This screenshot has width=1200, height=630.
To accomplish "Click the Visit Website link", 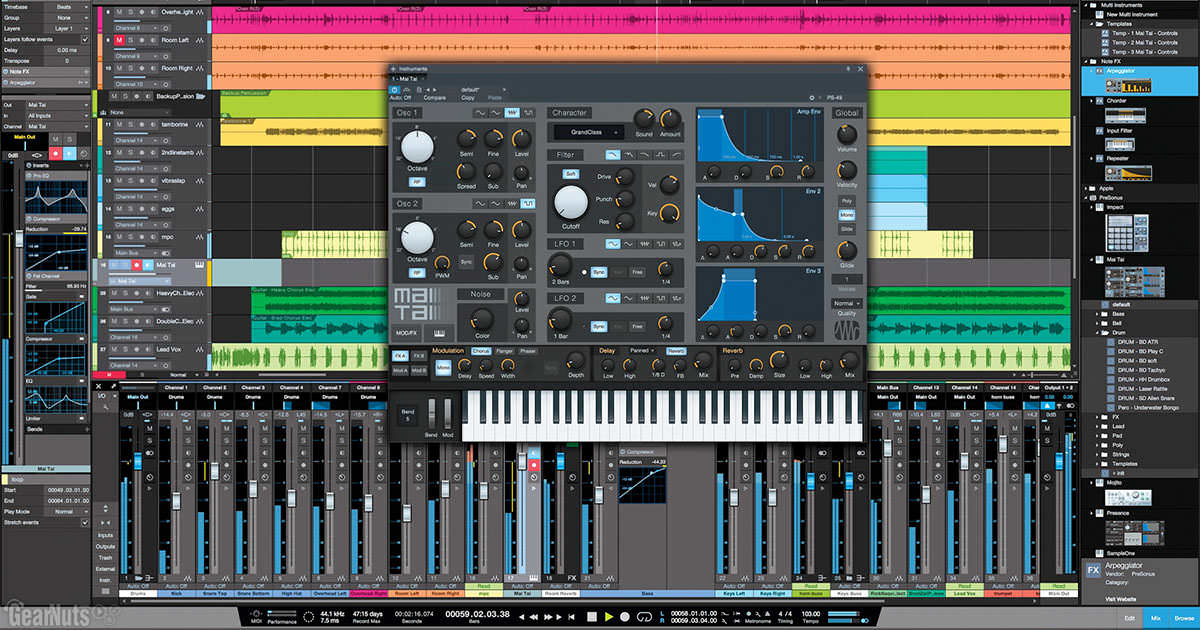I will 1122,598.
